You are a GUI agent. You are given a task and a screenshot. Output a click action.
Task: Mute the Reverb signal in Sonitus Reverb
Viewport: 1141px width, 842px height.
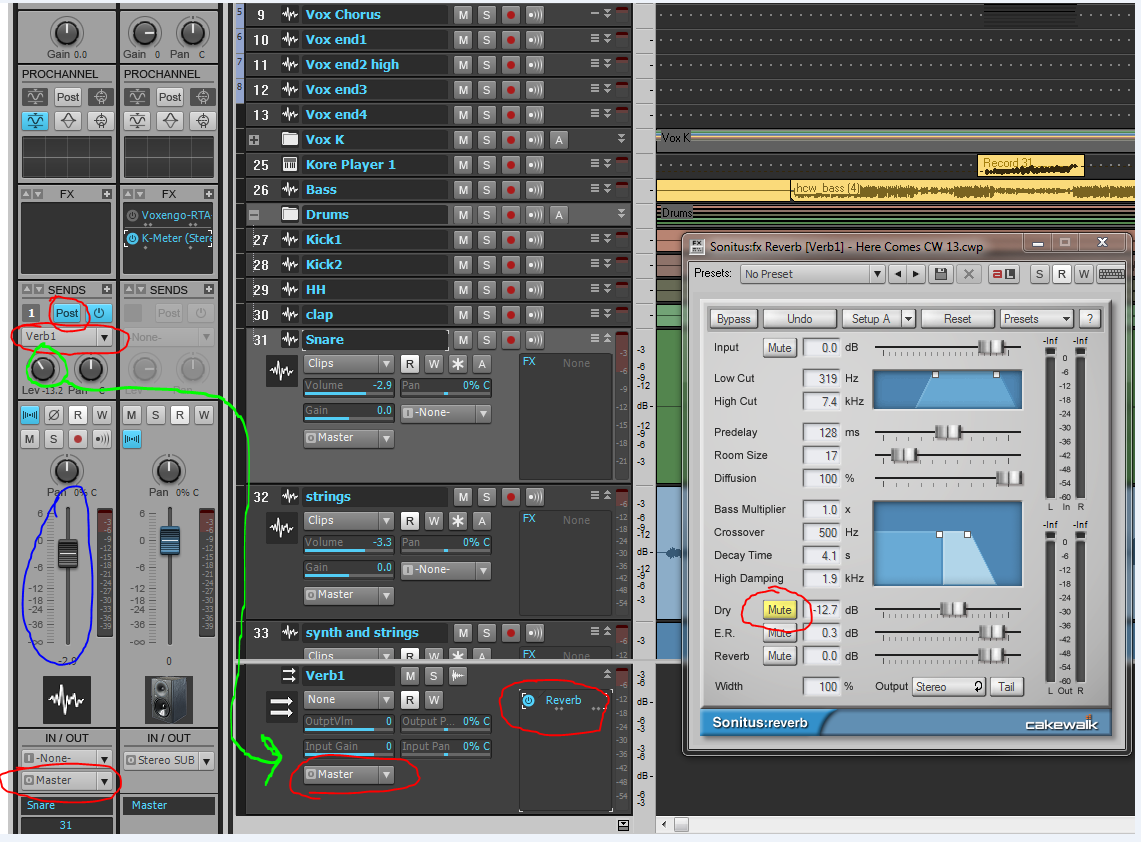point(779,656)
